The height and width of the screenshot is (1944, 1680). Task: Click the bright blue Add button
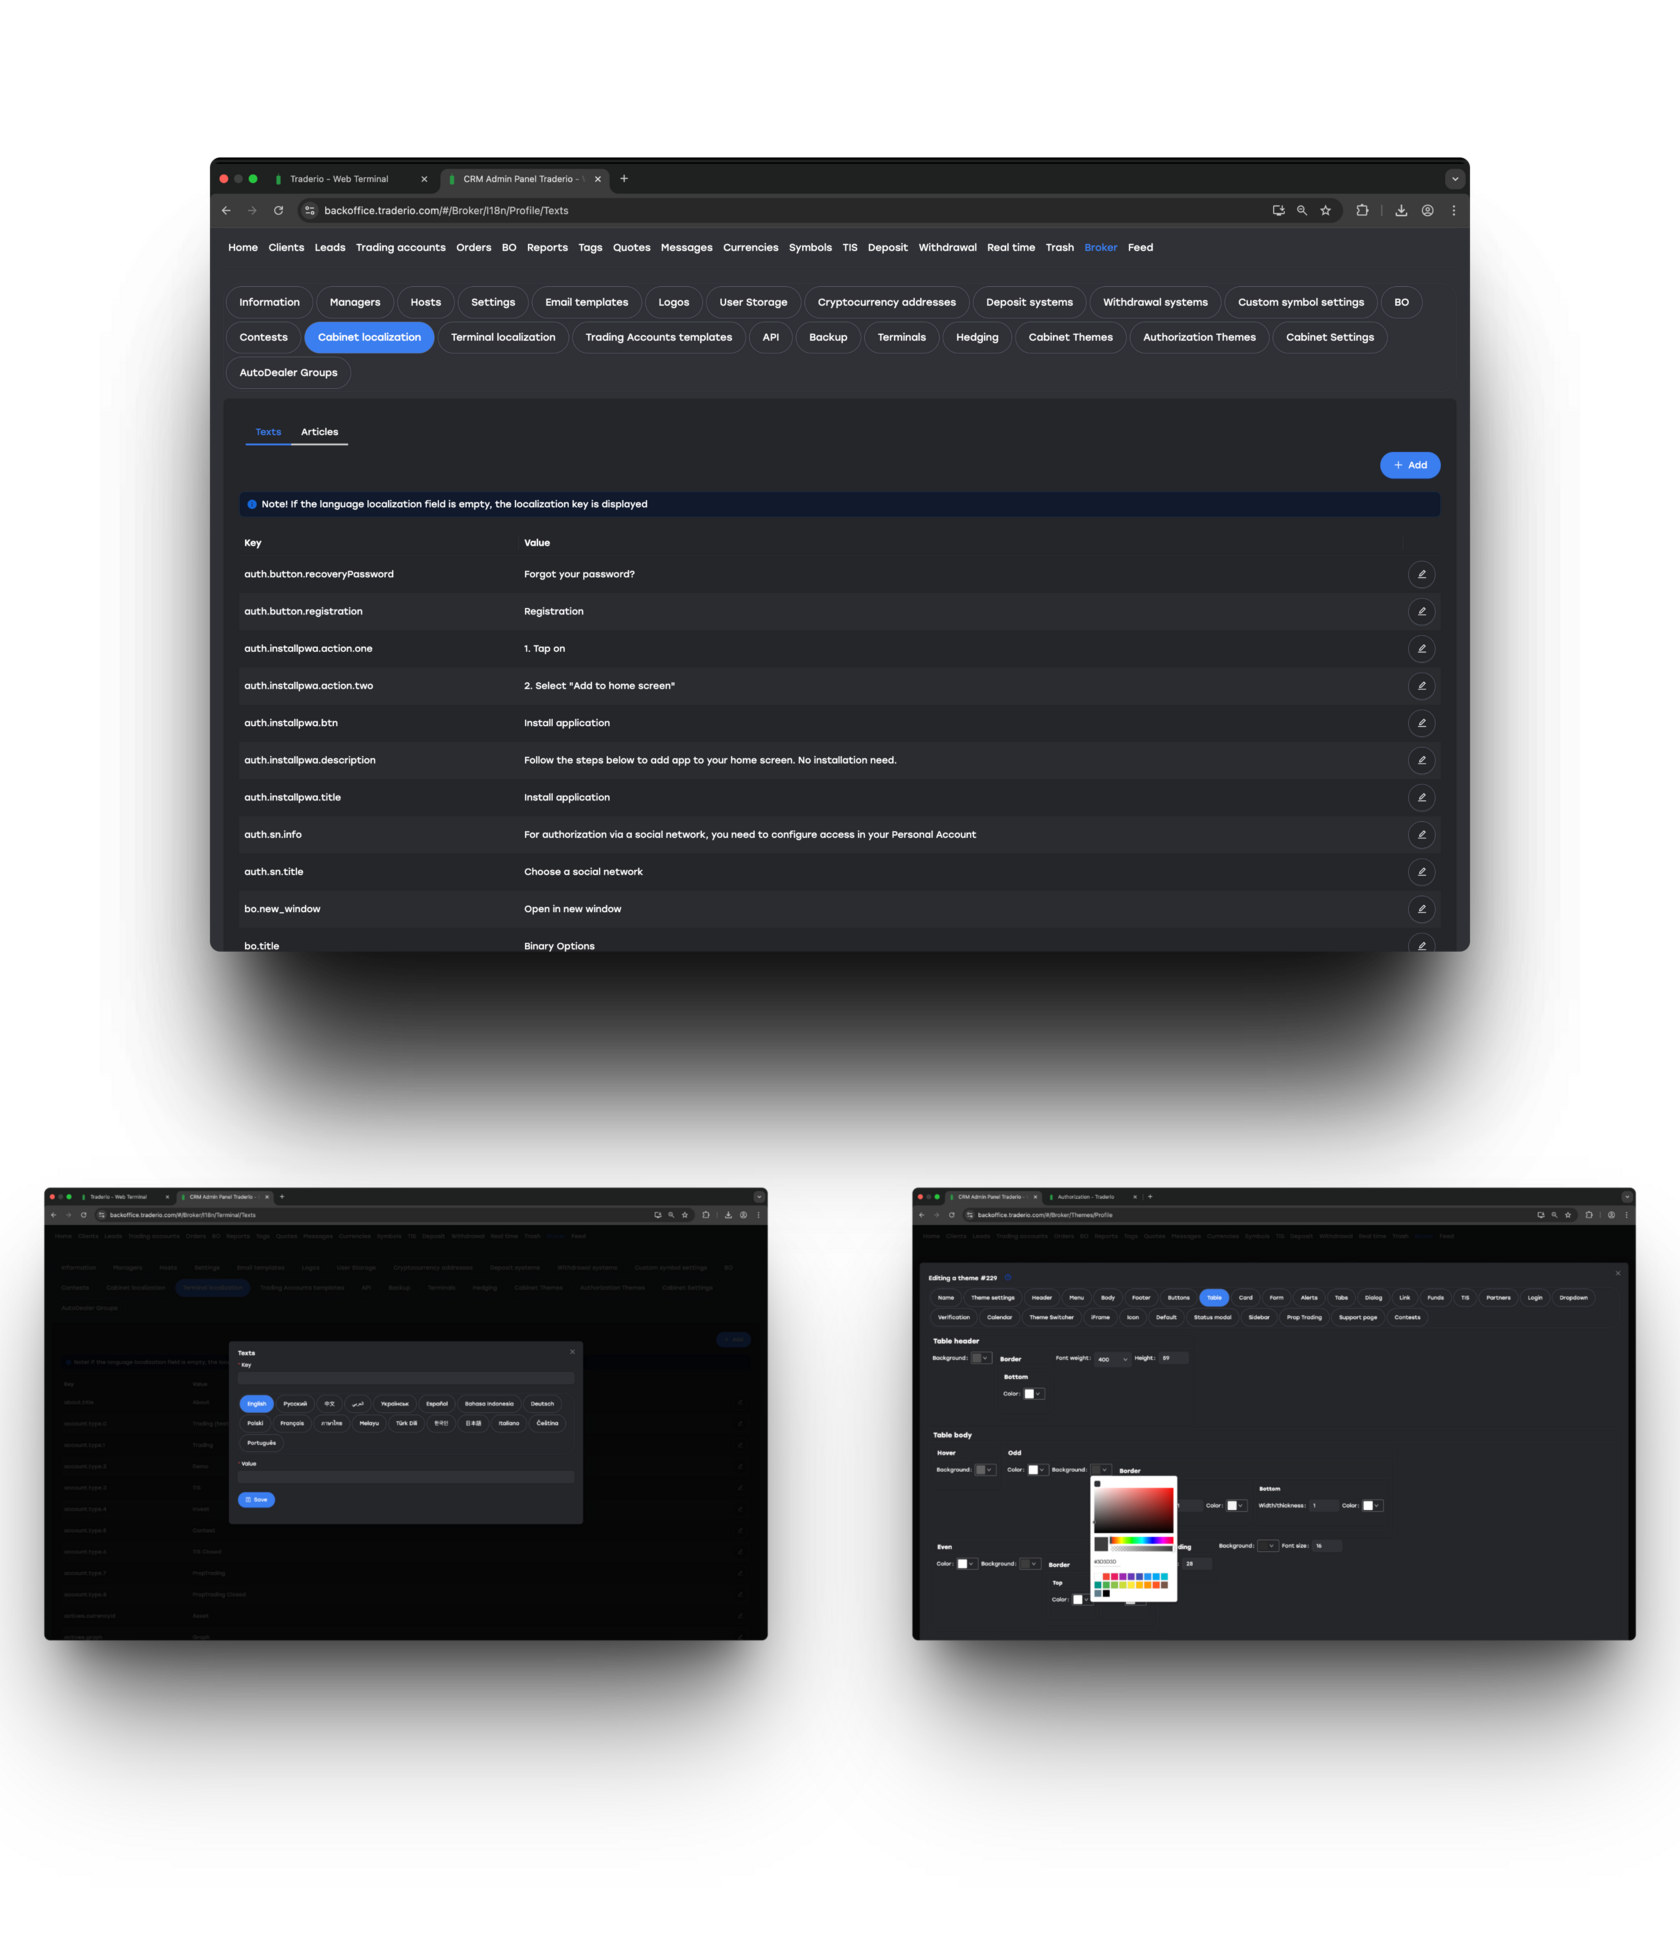click(1410, 465)
